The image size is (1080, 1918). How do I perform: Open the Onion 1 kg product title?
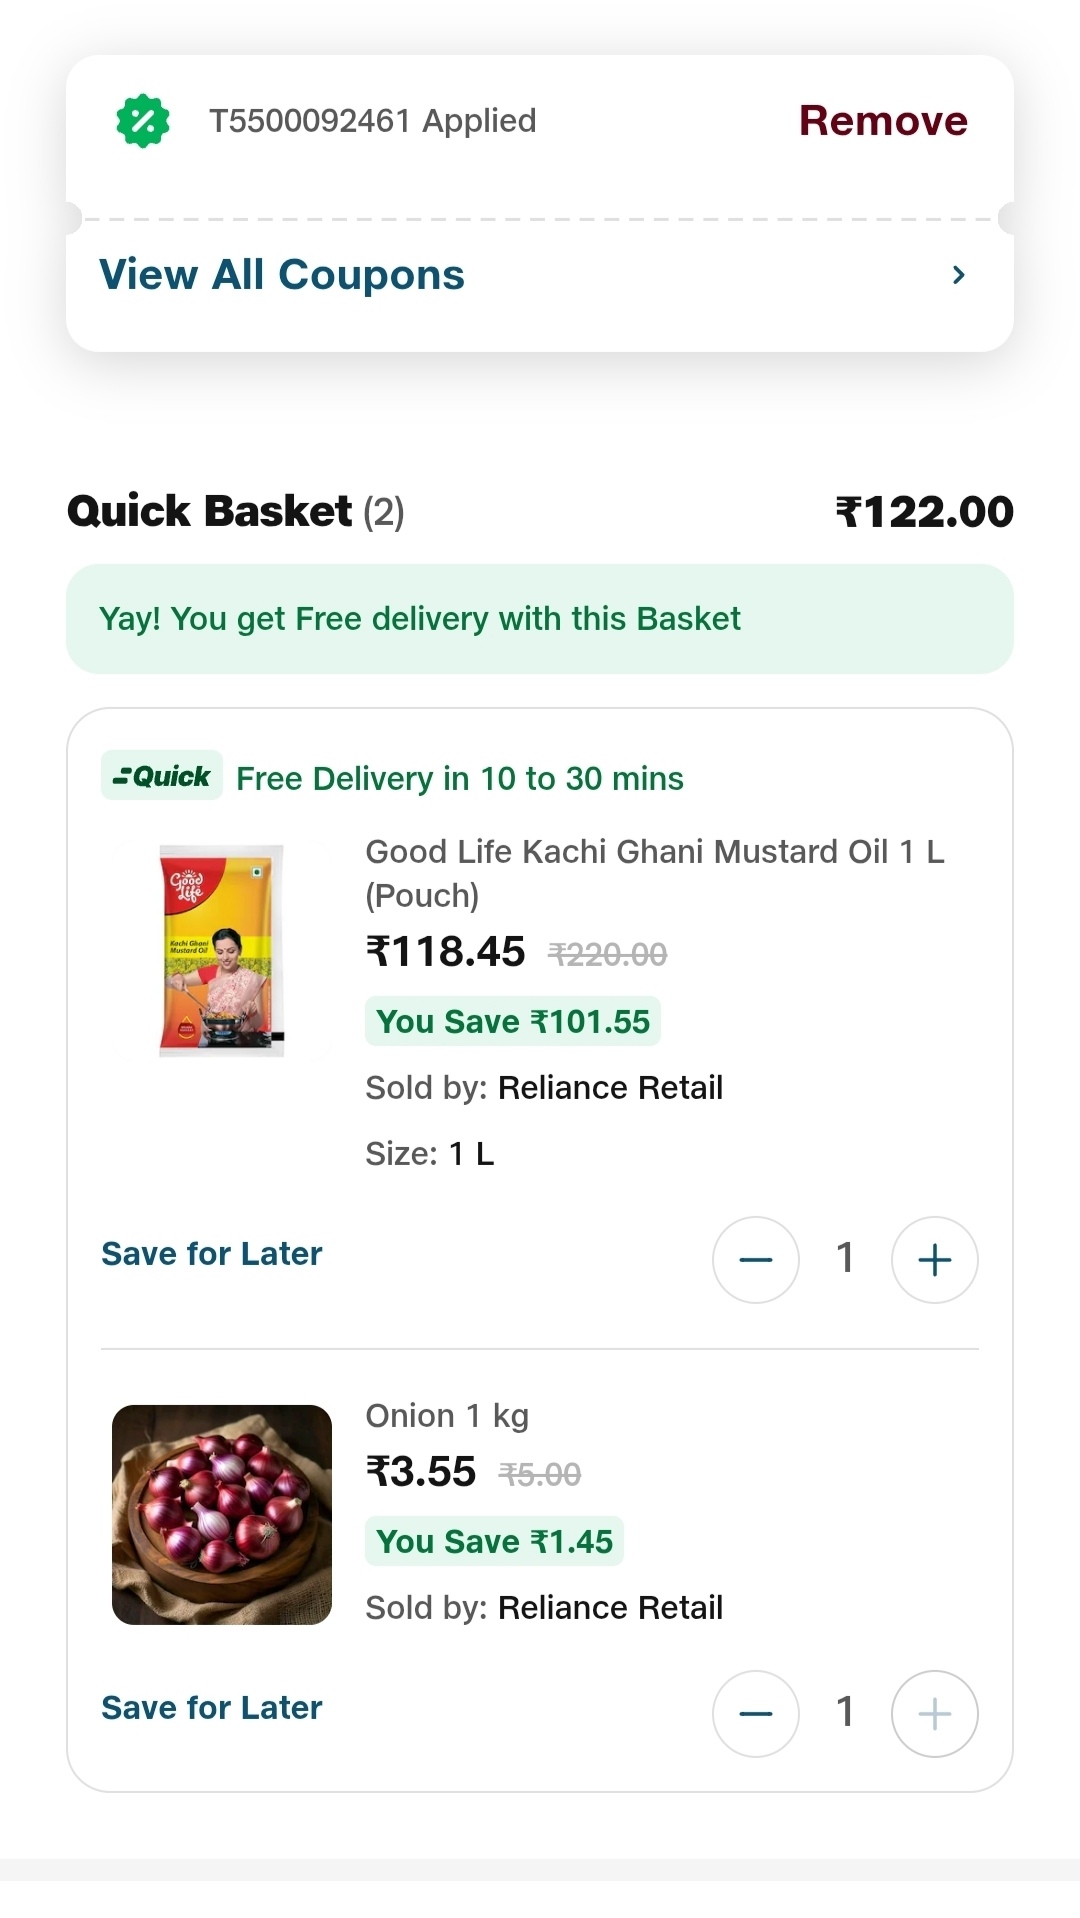pyautogui.click(x=447, y=1416)
